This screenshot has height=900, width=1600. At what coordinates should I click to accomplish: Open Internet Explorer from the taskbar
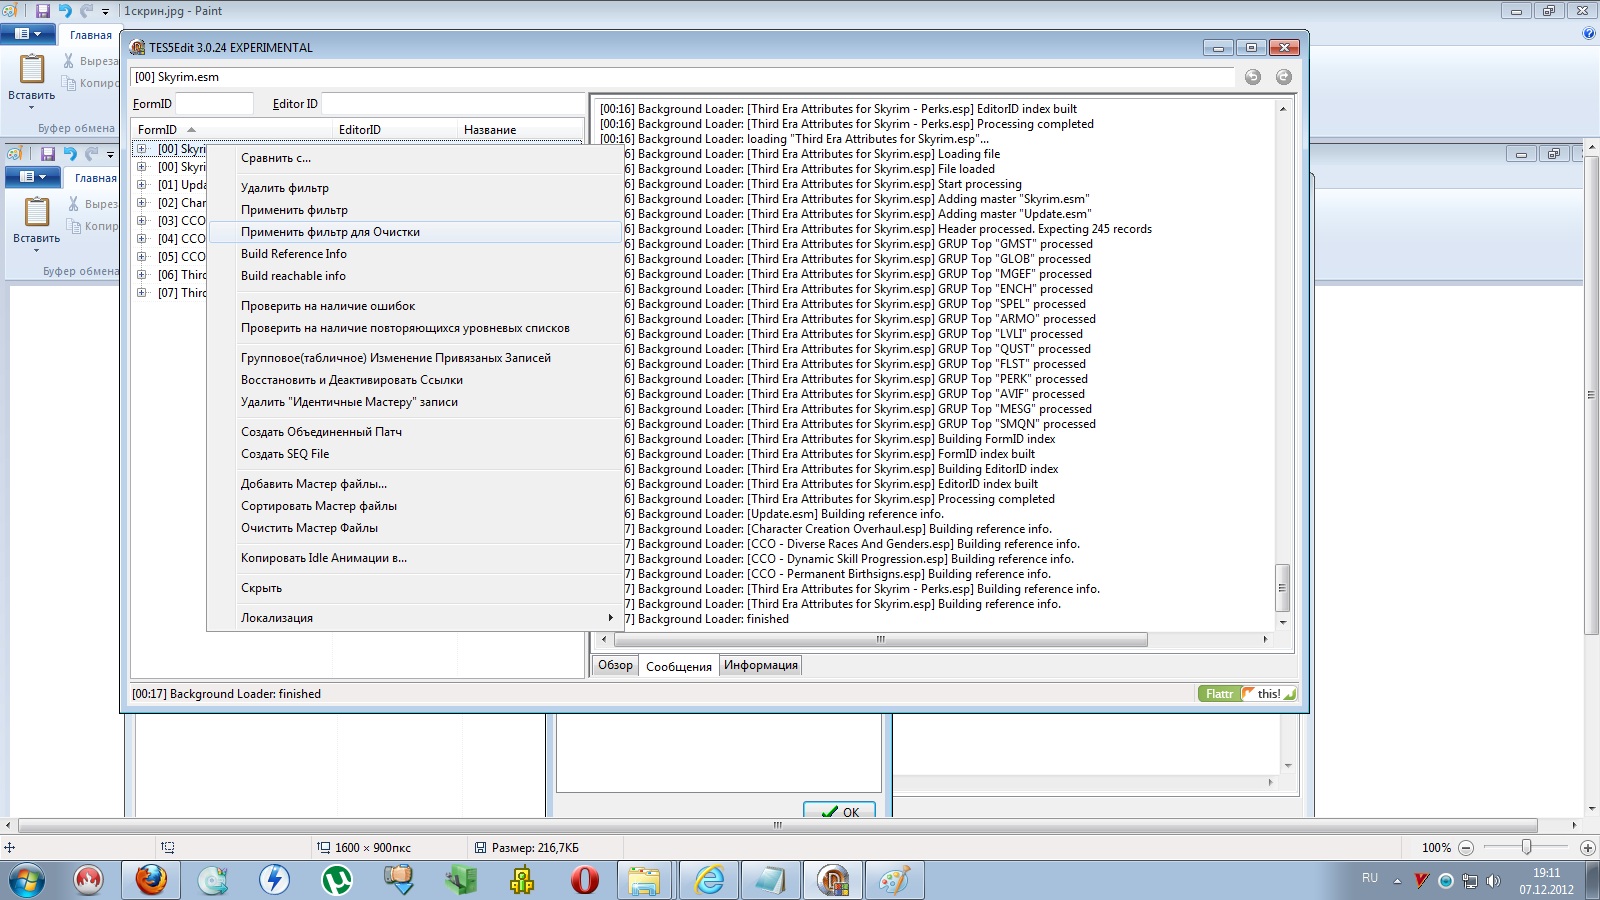click(x=710, y=880)
